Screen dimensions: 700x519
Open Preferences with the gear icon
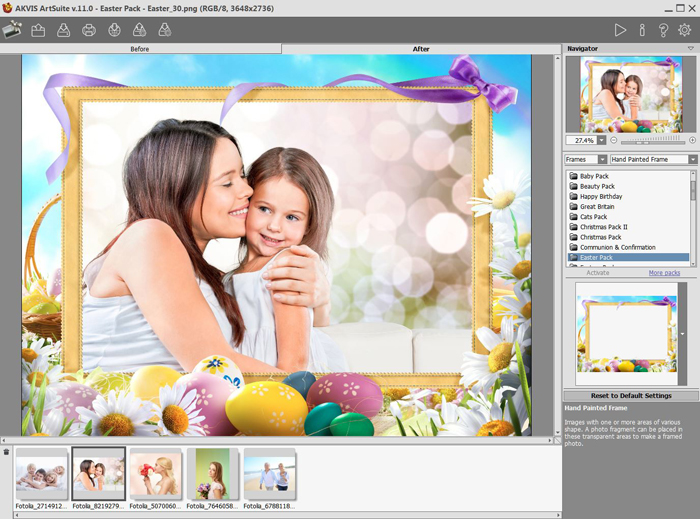coord(685,30)
